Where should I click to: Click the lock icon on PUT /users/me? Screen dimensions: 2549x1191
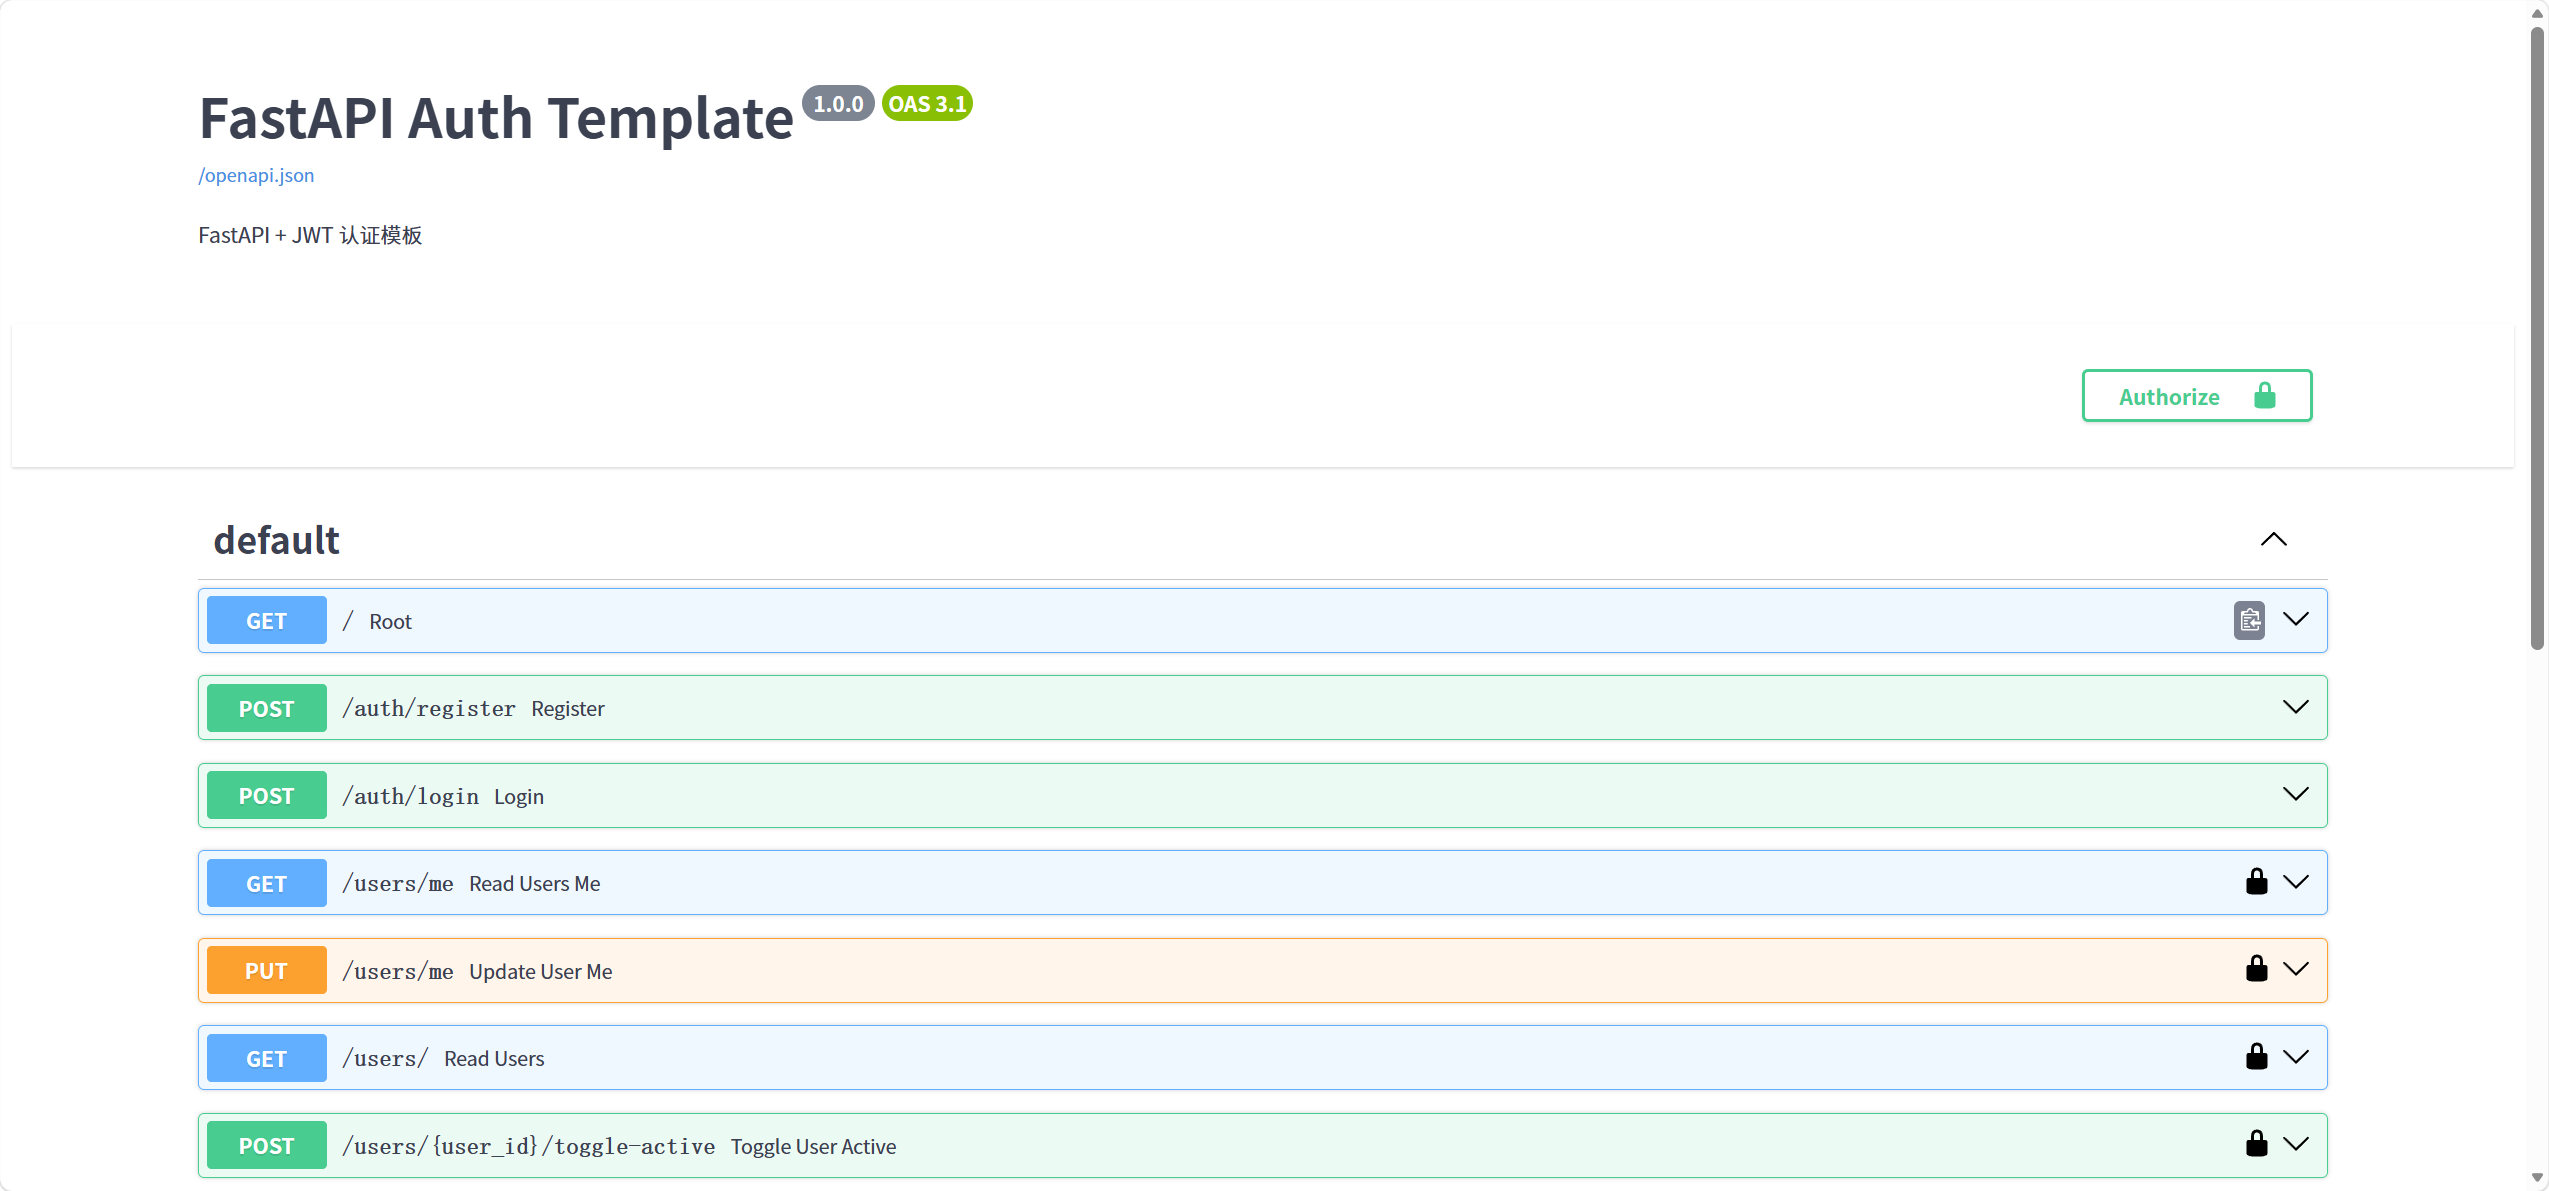pos(2257,969)
